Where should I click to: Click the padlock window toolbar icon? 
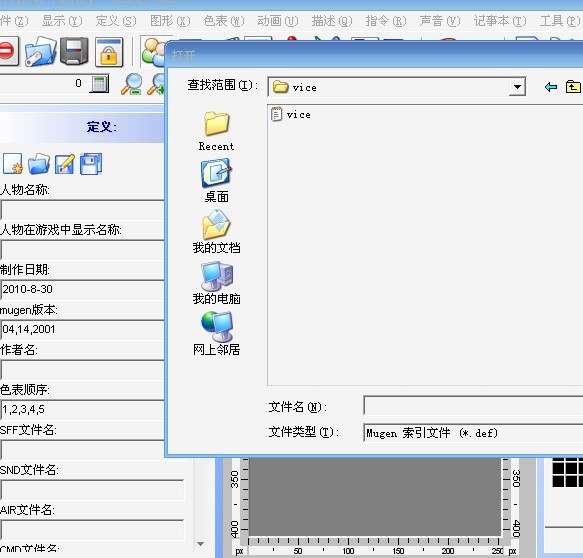pyautogui.click(x=109, y=52)
